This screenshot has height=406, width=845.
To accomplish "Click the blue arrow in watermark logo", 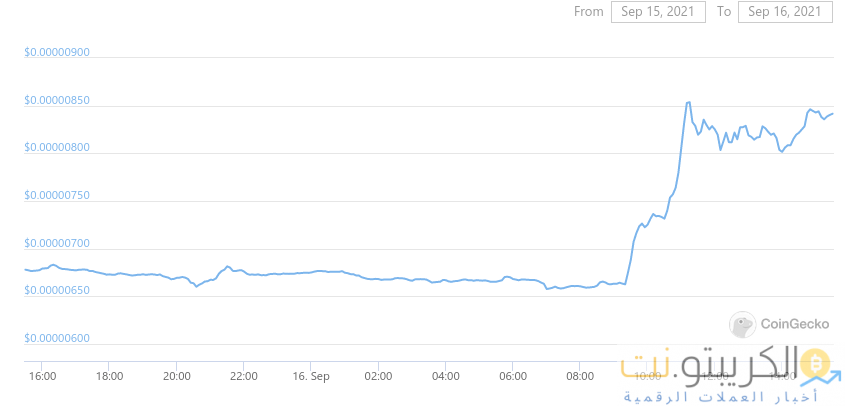I will (822, 377).
